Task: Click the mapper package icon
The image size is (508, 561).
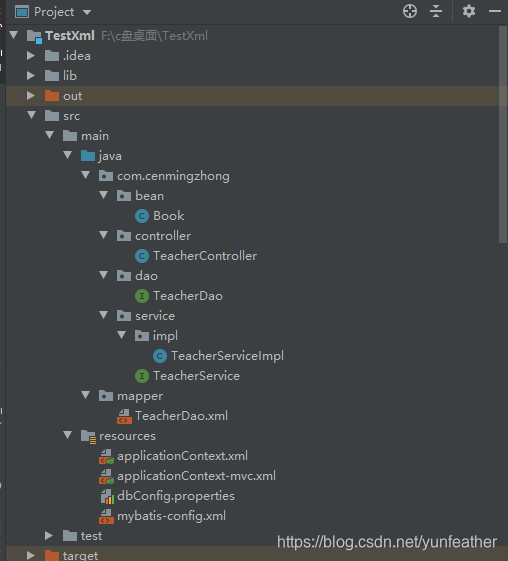Action: [106, 396]
